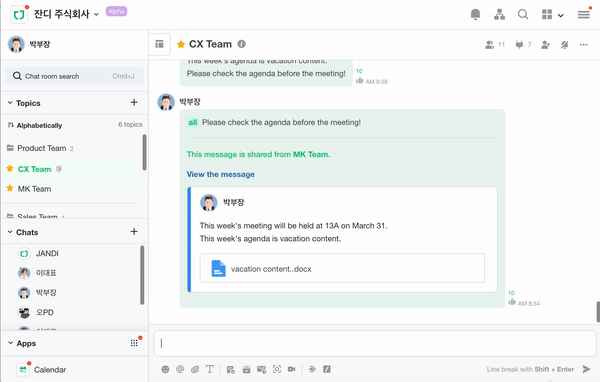Screen dimensions: 600x382
Task: Open the team name dropdown next to 잔디 주식회사
Action: (x=96, y=15)
